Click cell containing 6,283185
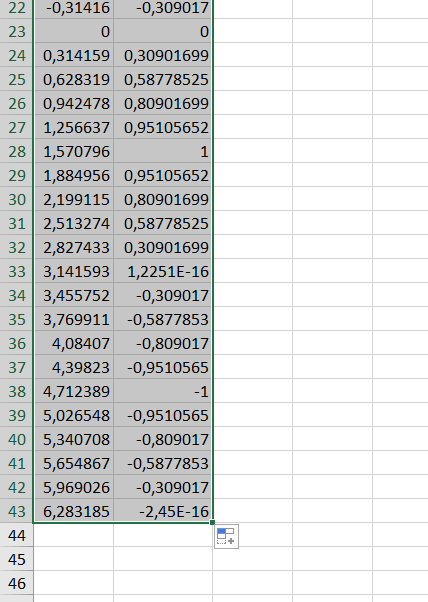Screen dimensions: 428x602 click(74, 511)
